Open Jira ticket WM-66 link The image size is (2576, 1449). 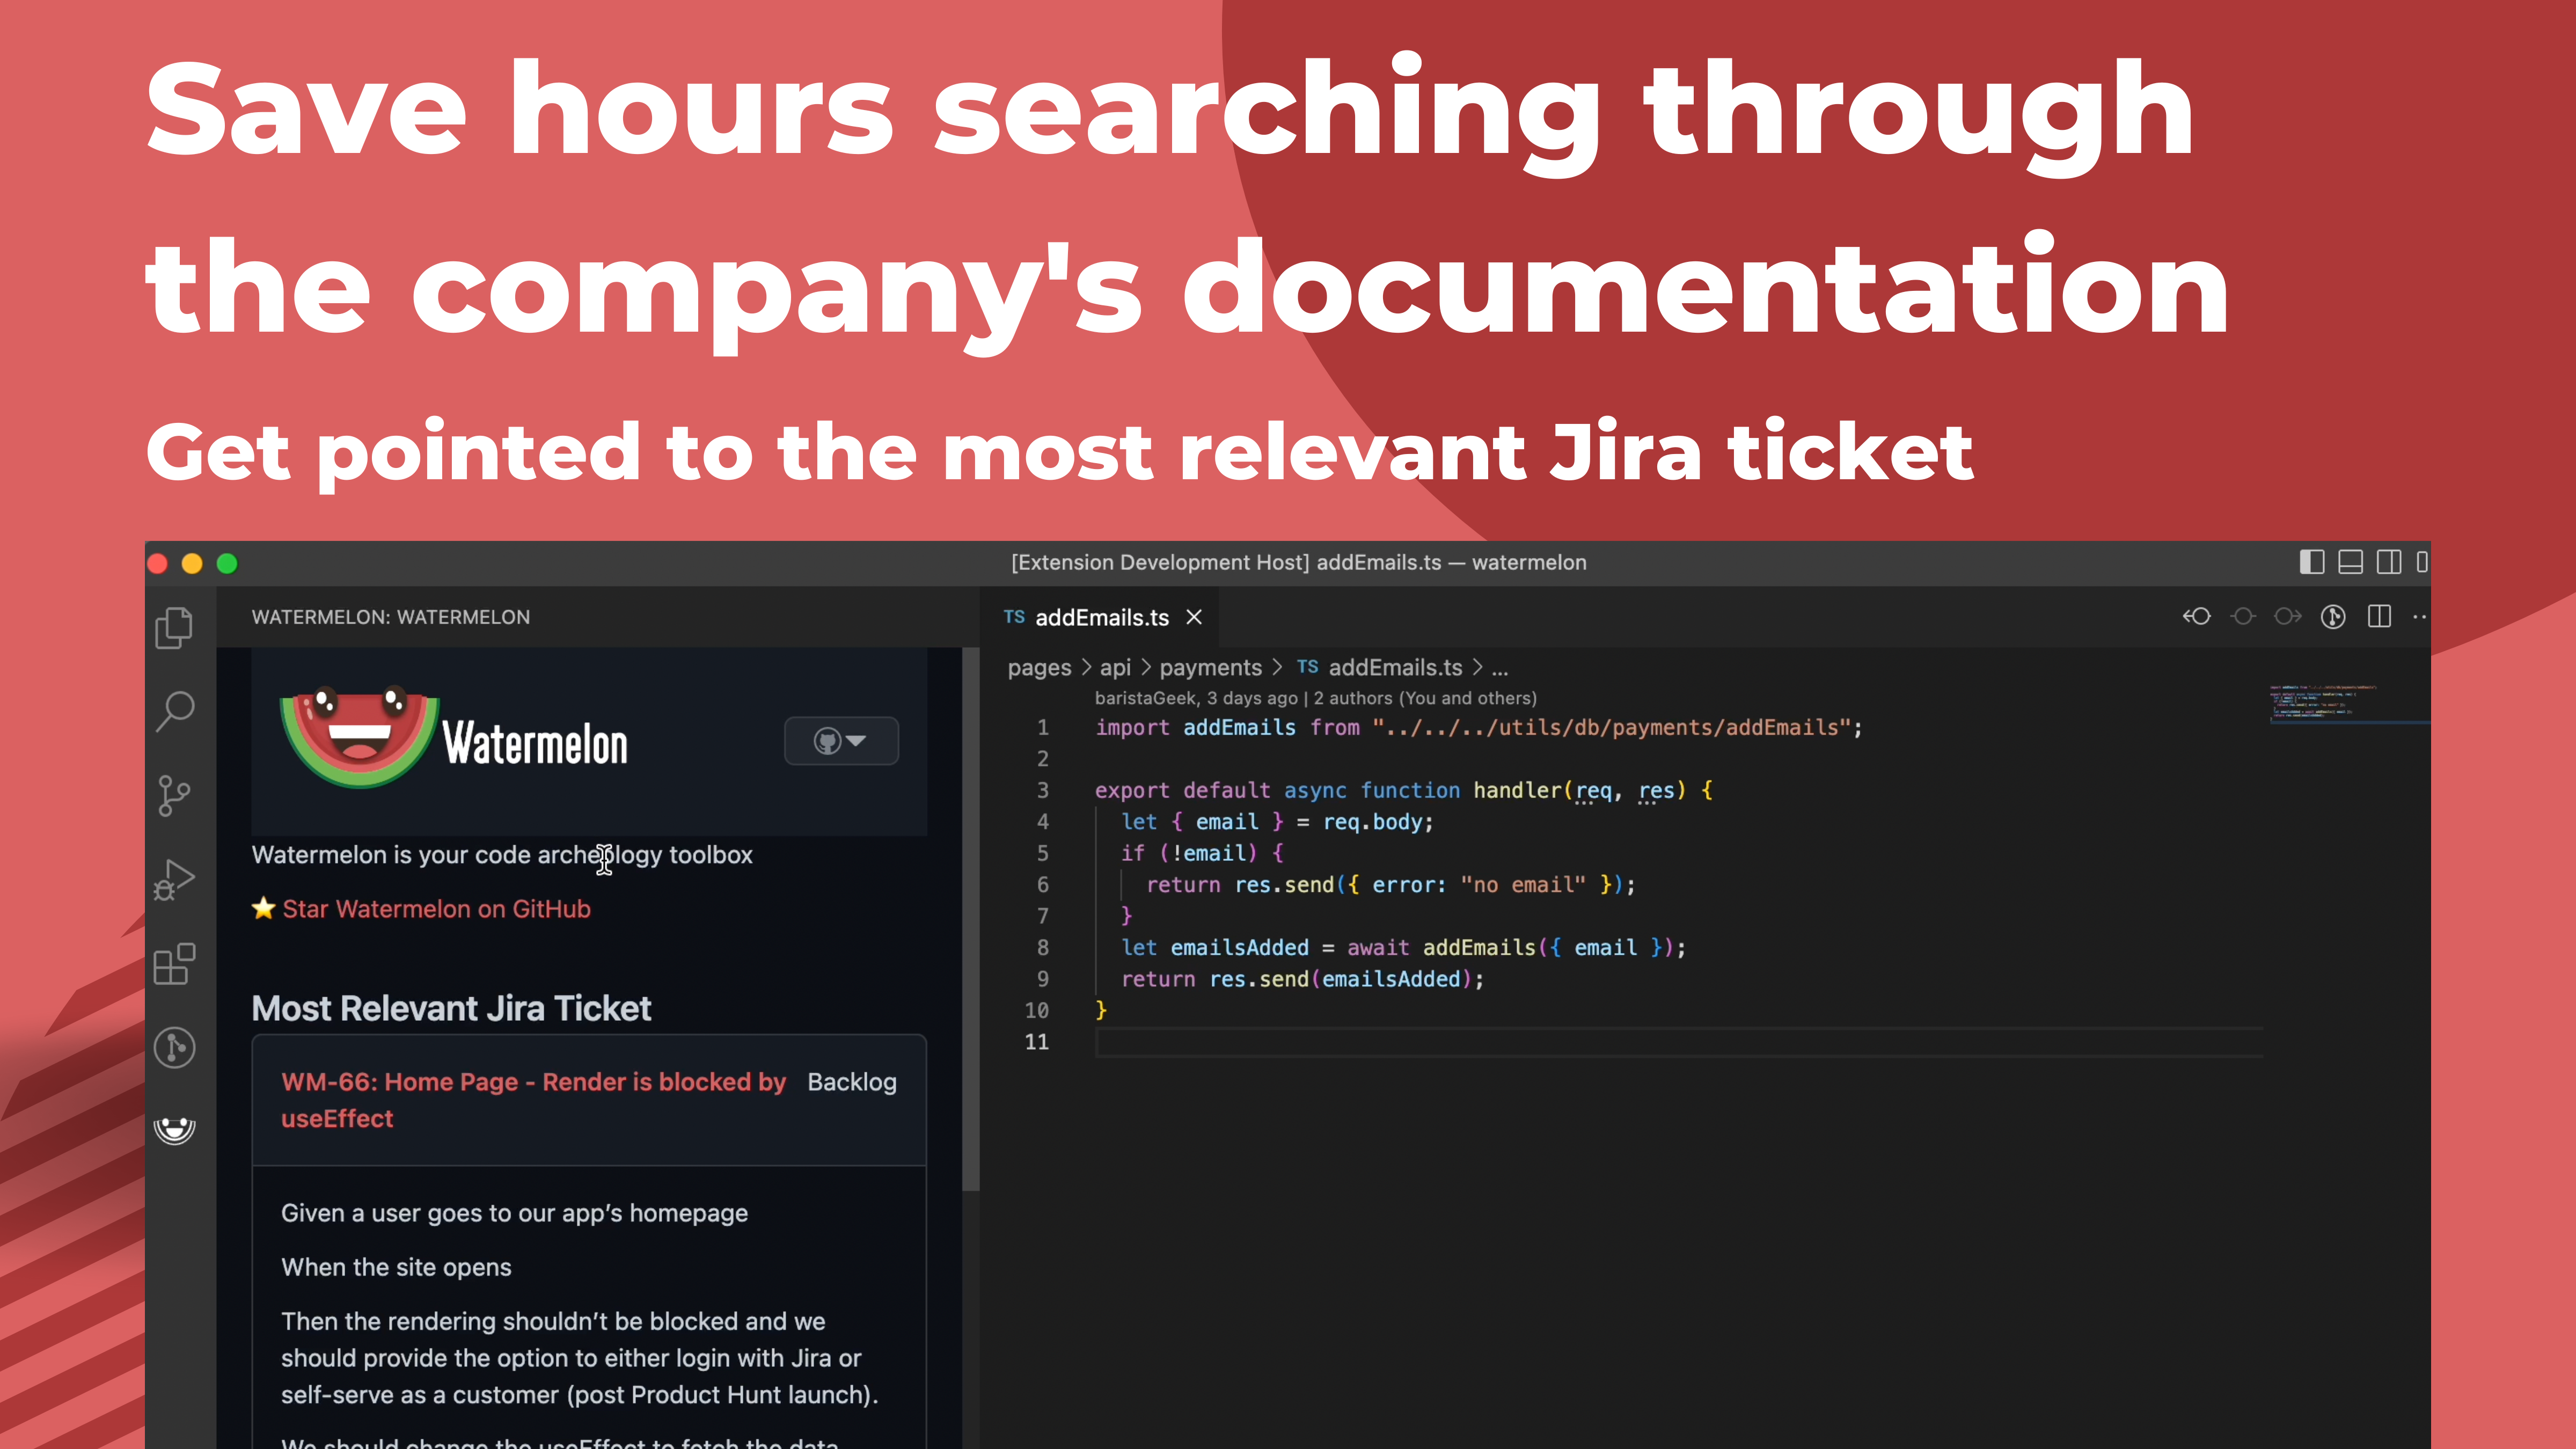point(533,1100)
